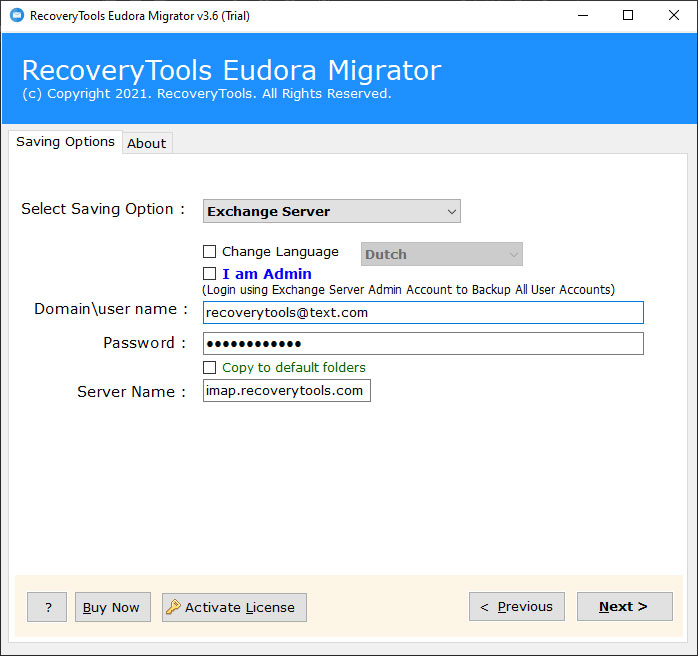Open the Select Saving Option dropdown
Image resolution: width=698 pixels, height=656 pixels.
coord(332,211)
